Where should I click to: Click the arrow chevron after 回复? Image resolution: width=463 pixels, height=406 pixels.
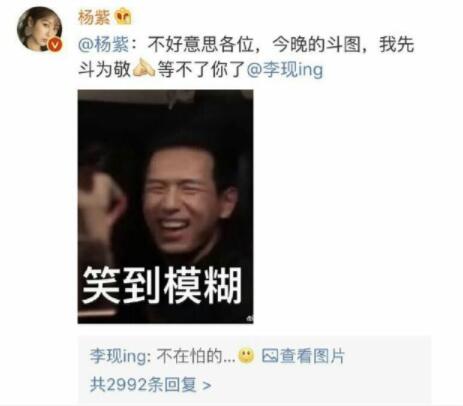[207, 386]
